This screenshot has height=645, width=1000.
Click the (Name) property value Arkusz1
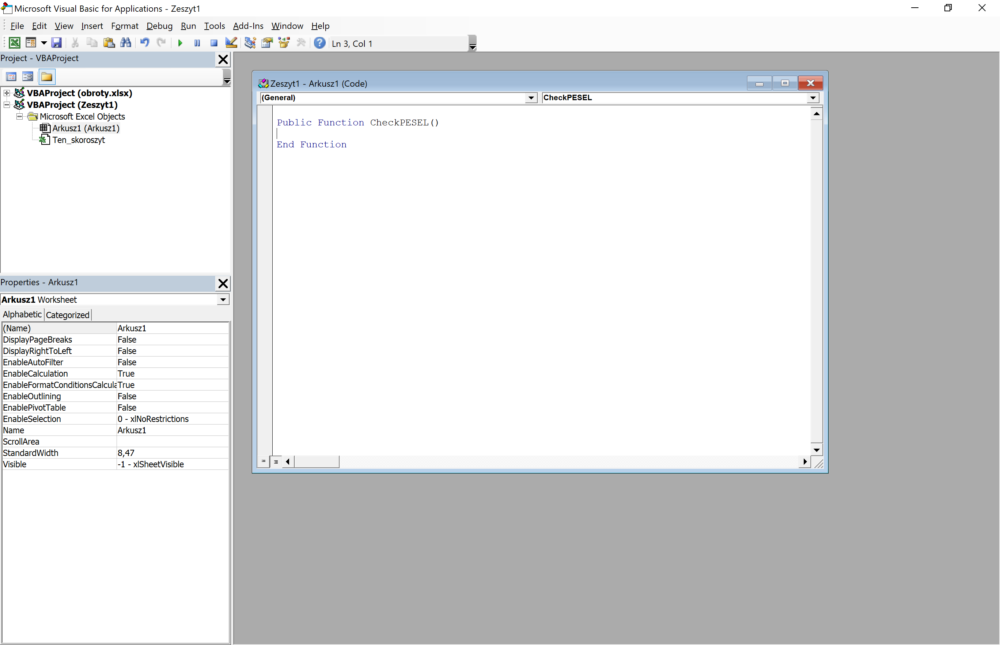click(x=172, y=328)
